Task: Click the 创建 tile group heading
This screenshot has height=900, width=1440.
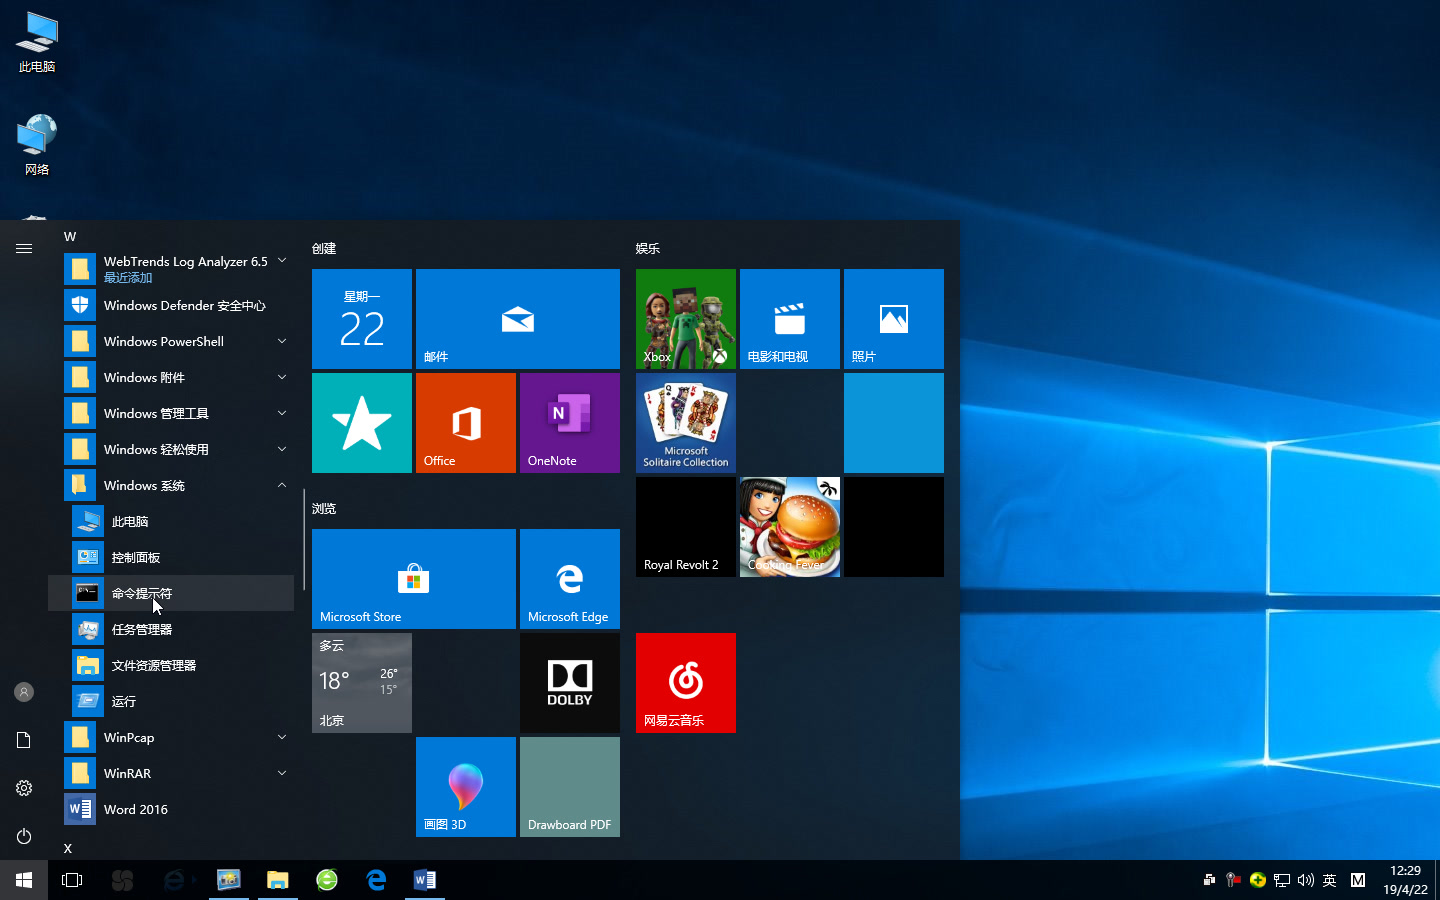Action: (x=324, y=248)
